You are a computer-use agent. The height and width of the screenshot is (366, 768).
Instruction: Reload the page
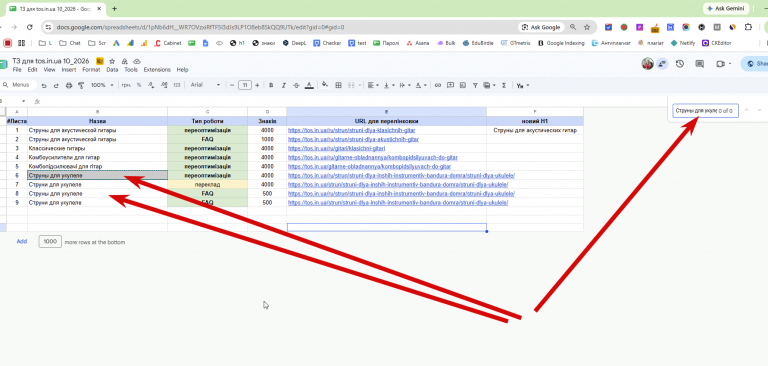tap(29, 27)
